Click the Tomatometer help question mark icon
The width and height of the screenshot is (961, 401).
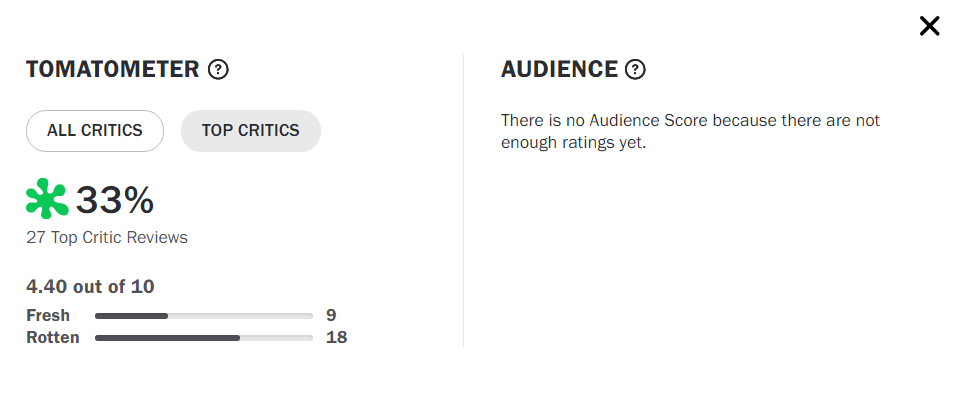pos(218,70)
